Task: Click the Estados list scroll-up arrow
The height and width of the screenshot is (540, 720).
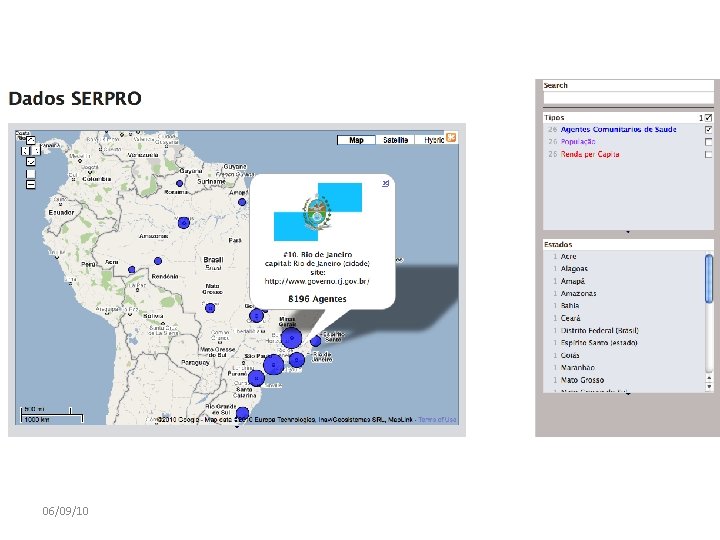Action: [709, 378]
